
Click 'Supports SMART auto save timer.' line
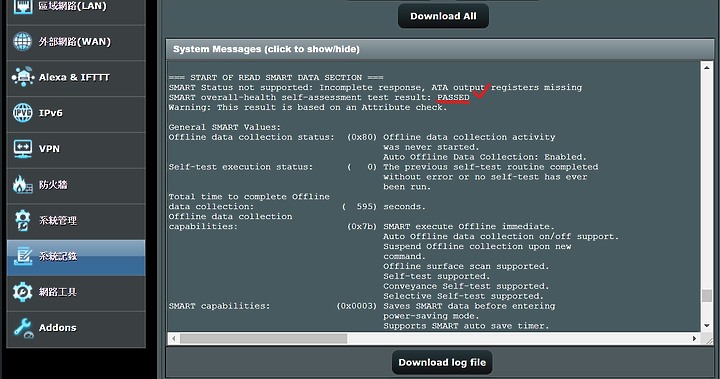(466, 326)
